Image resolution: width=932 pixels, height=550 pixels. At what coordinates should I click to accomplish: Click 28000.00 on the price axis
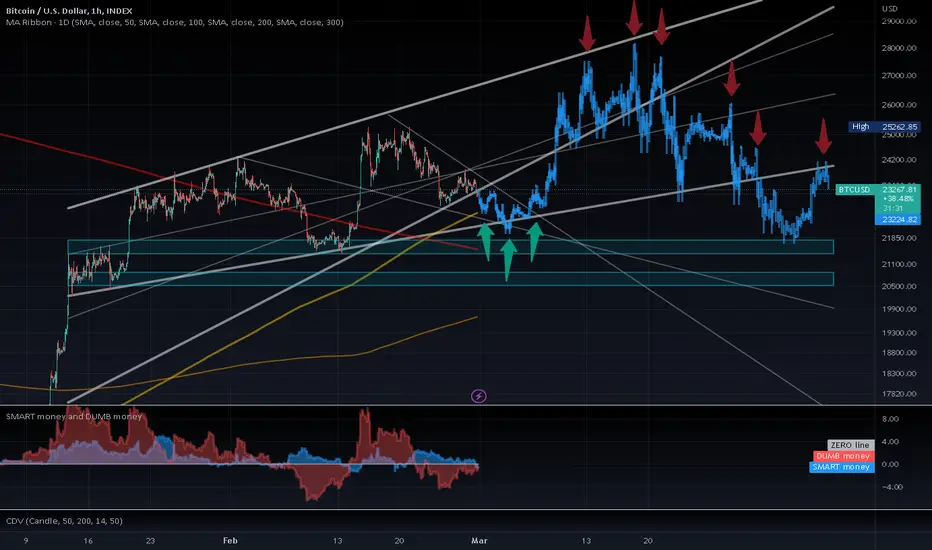(x=899, y=48)
